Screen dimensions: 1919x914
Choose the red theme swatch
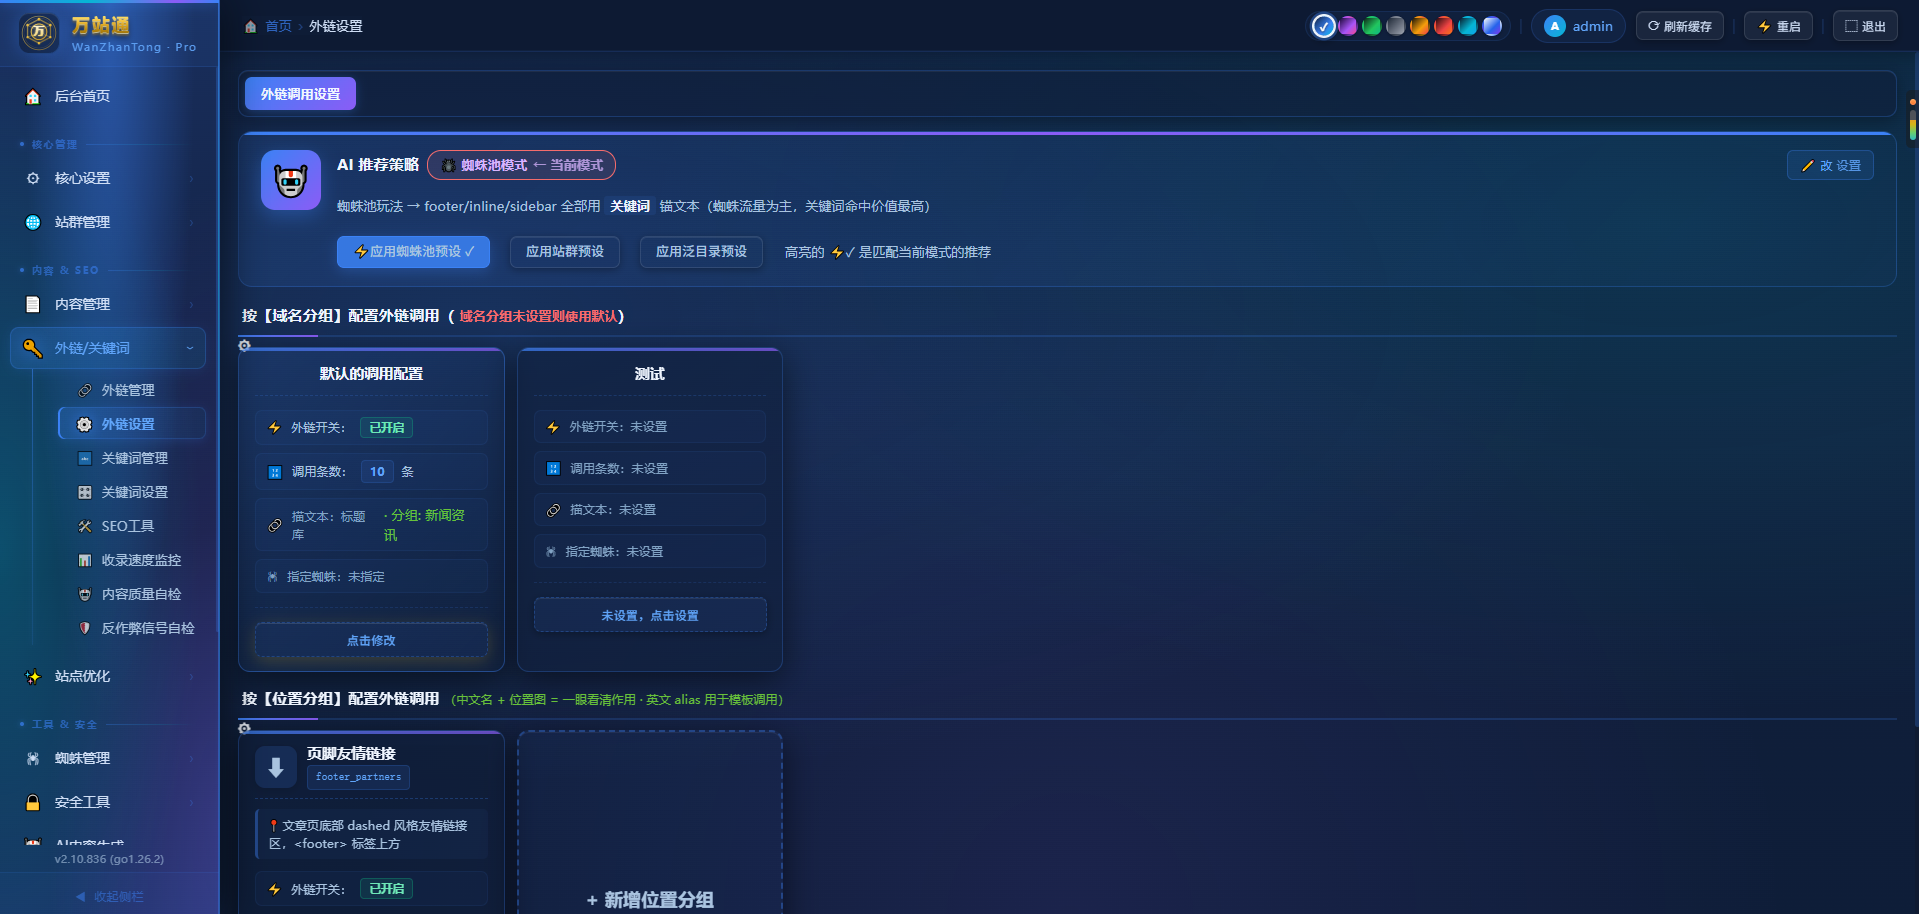point(1443,26)
